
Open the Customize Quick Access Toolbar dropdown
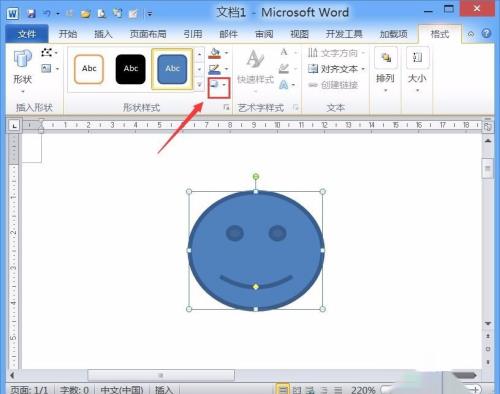tap(150, 14)
